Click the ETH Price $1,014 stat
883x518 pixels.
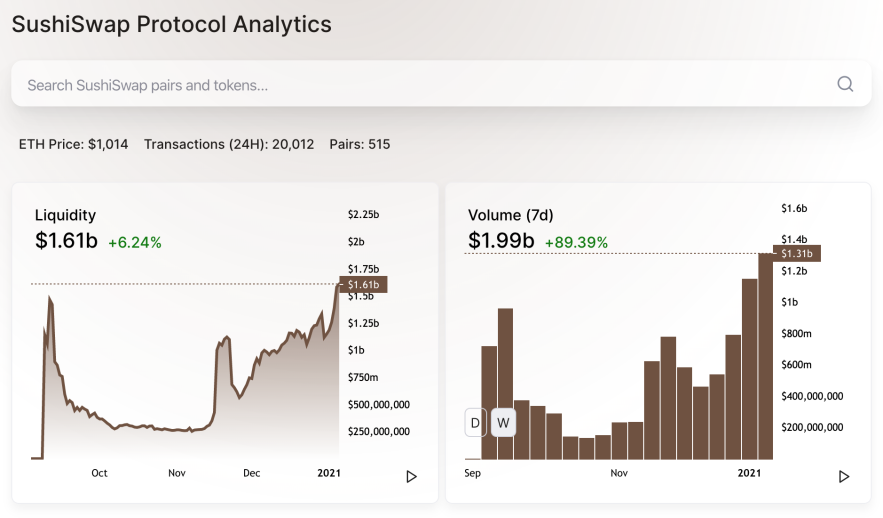73,144
